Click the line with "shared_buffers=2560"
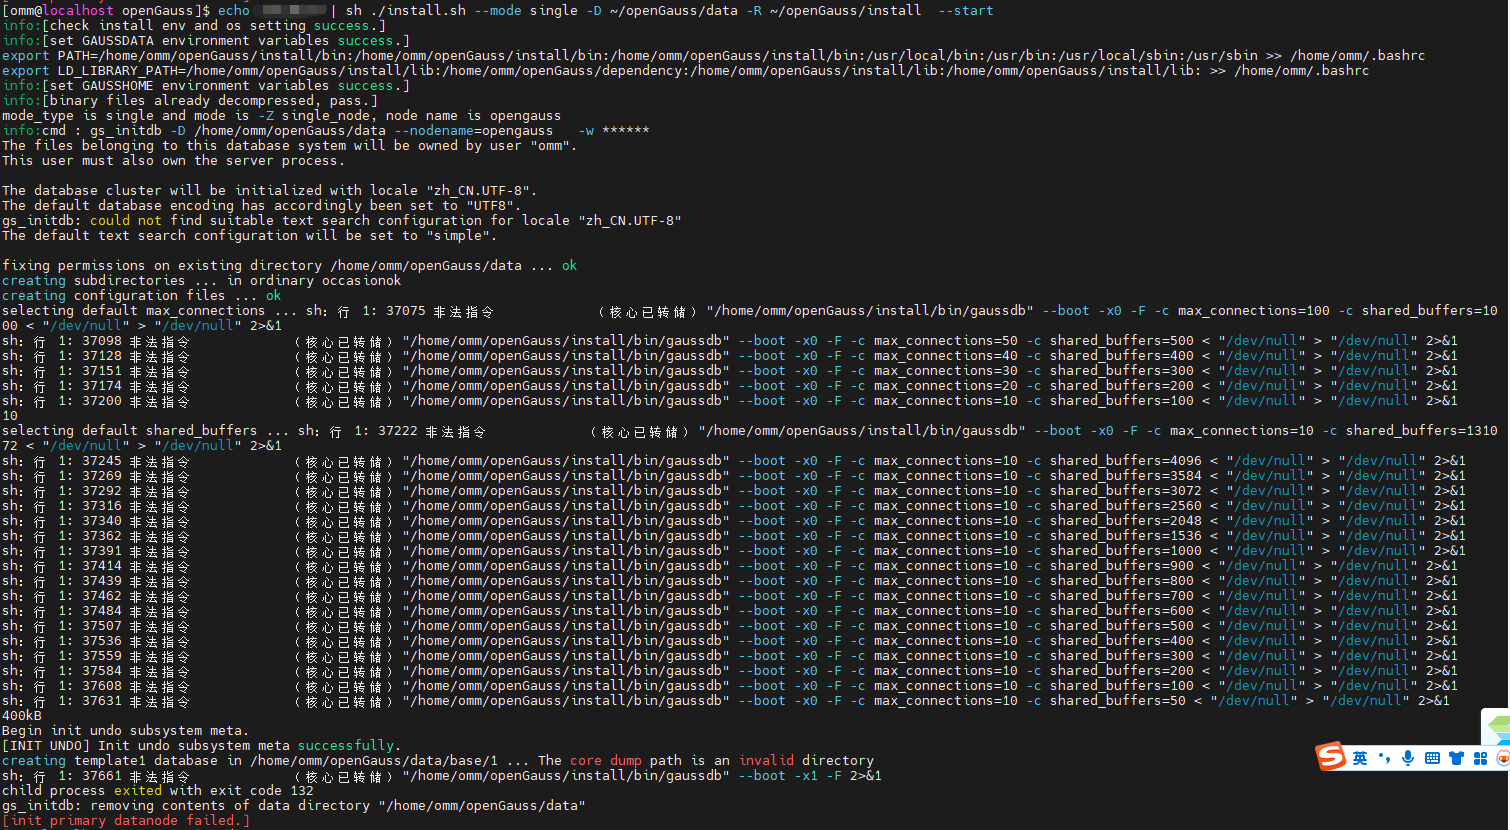The image size is (1510, 830). coord(734,505)
